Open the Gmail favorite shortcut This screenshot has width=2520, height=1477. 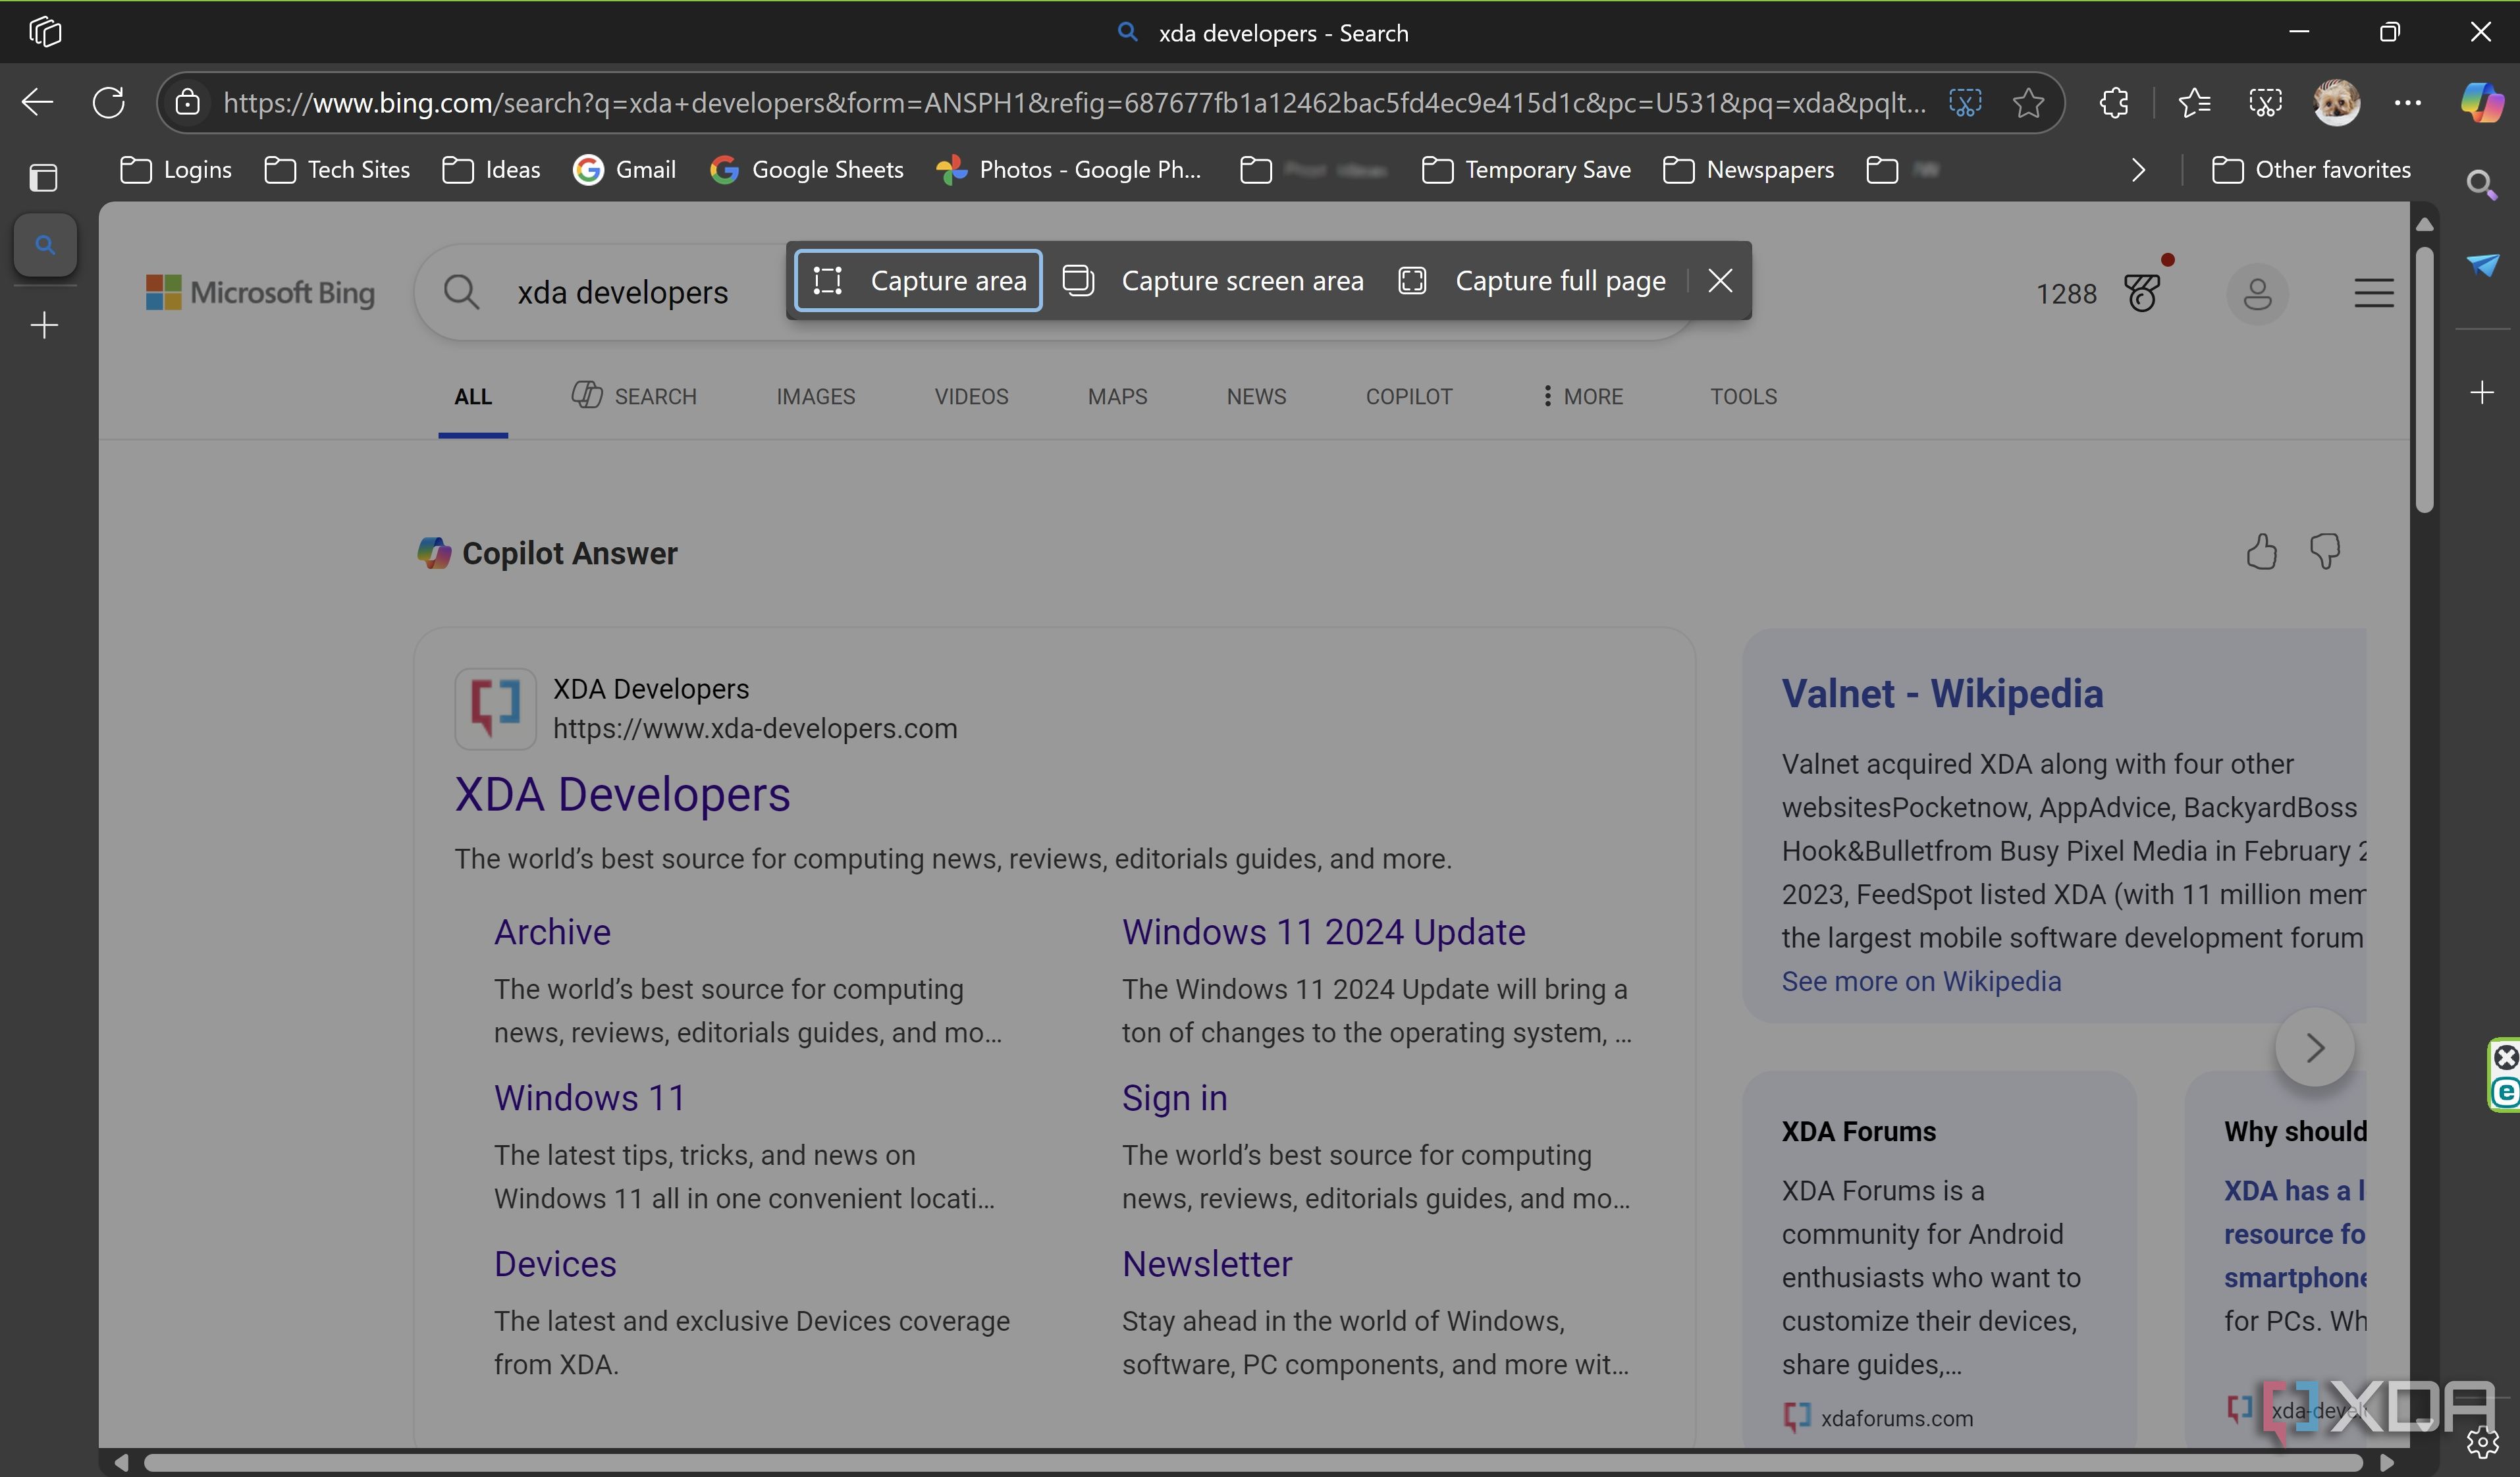(625, 170)
